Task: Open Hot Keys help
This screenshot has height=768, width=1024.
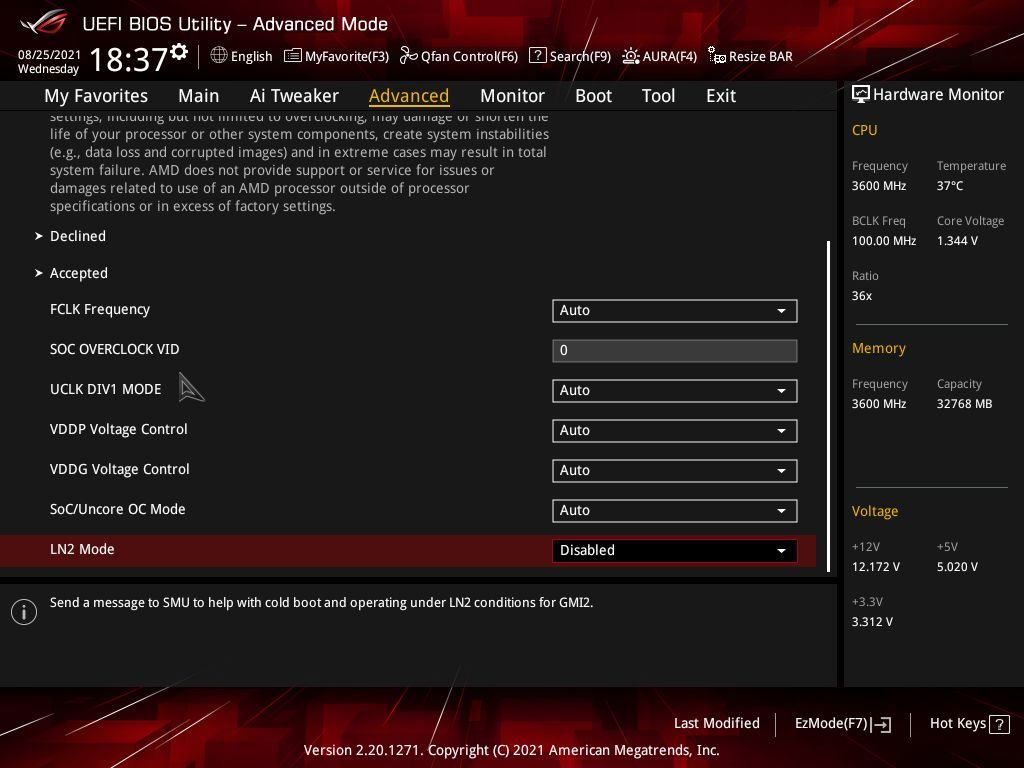Action: [x=970, y=724]
